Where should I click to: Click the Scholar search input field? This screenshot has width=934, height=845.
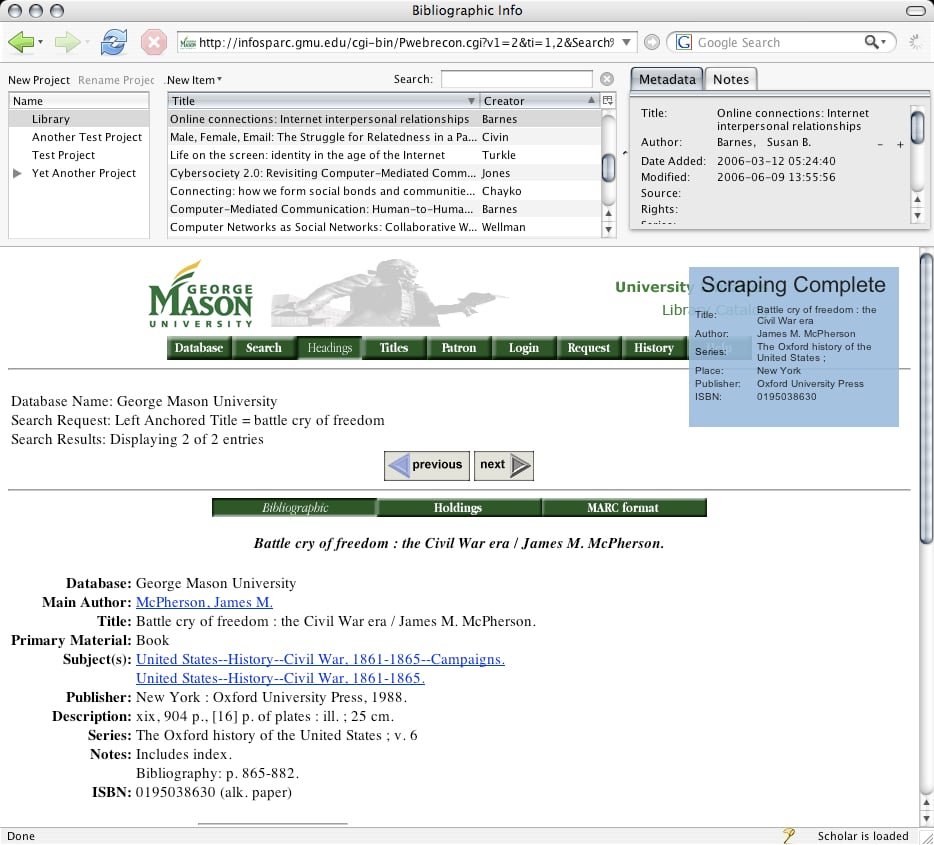517,79
